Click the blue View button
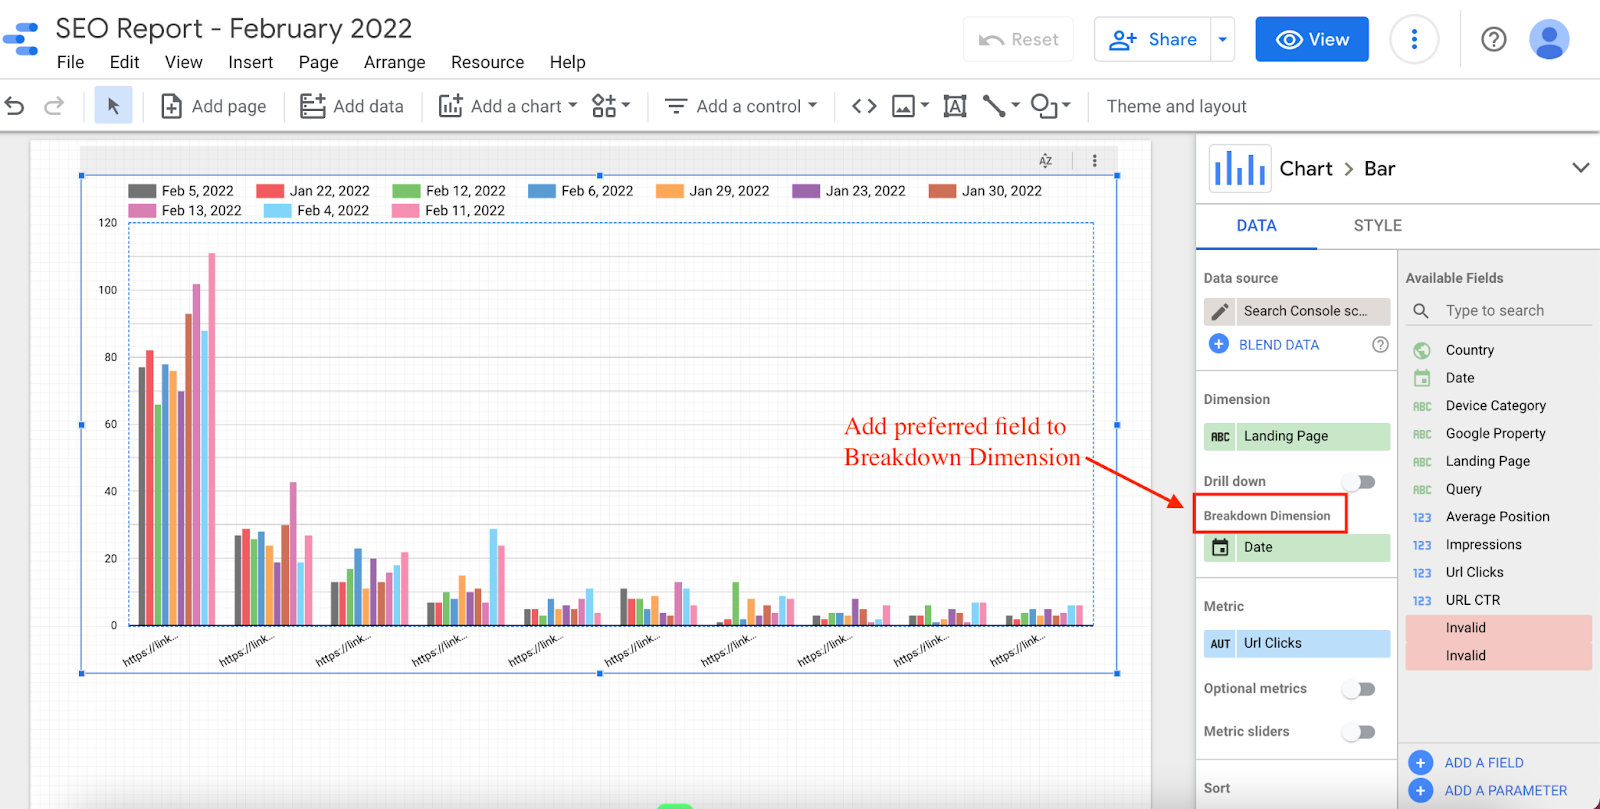Viewport: 1600px width, 809px height. pos(1311,40)
